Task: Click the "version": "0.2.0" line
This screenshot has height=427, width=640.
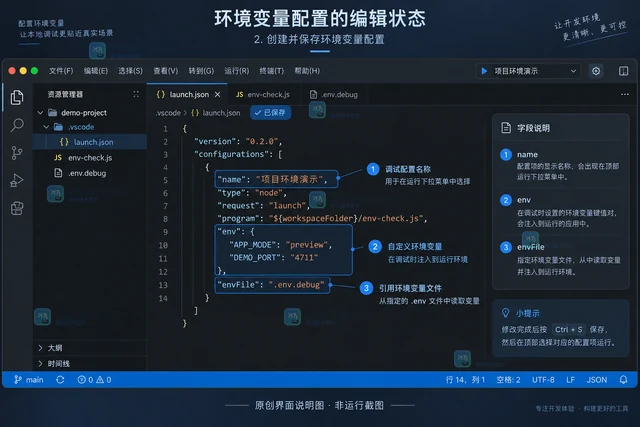Action: pos(238,141)
